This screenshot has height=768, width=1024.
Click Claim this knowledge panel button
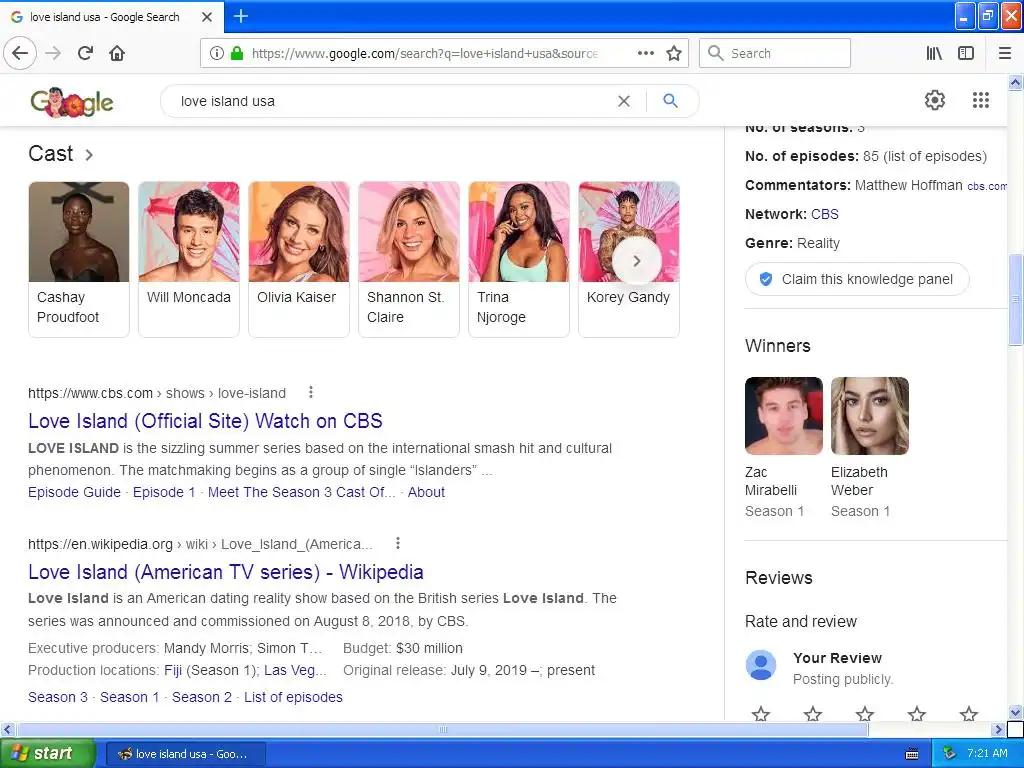point(857,280)
